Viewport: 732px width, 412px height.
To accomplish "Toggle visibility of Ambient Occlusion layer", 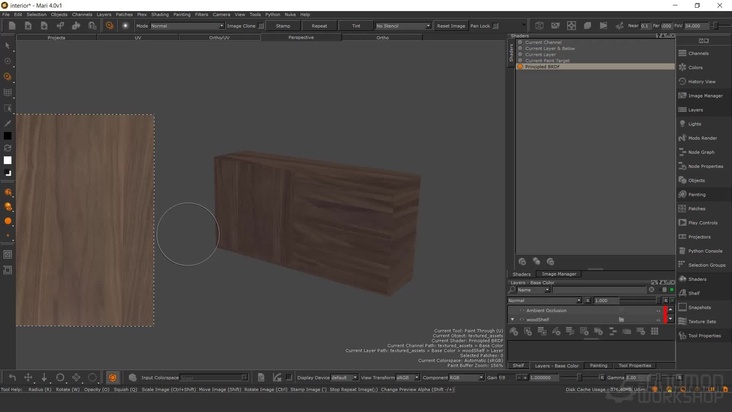I will [x=521, y=310].
